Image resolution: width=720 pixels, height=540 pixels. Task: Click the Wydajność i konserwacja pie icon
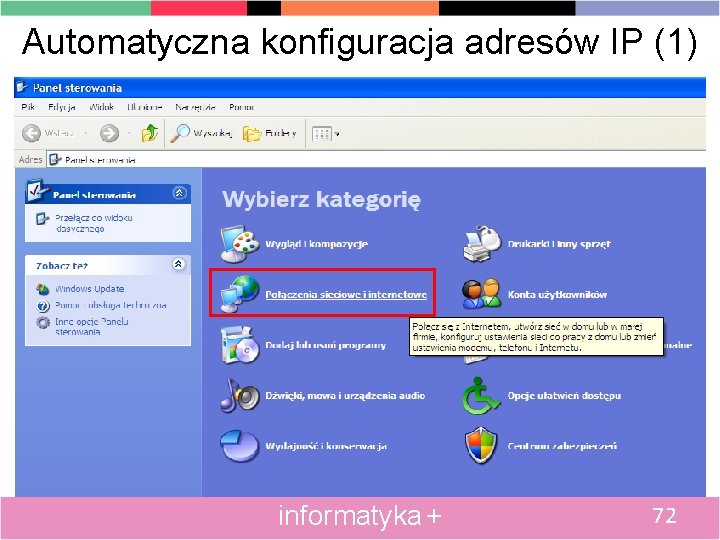239,445
